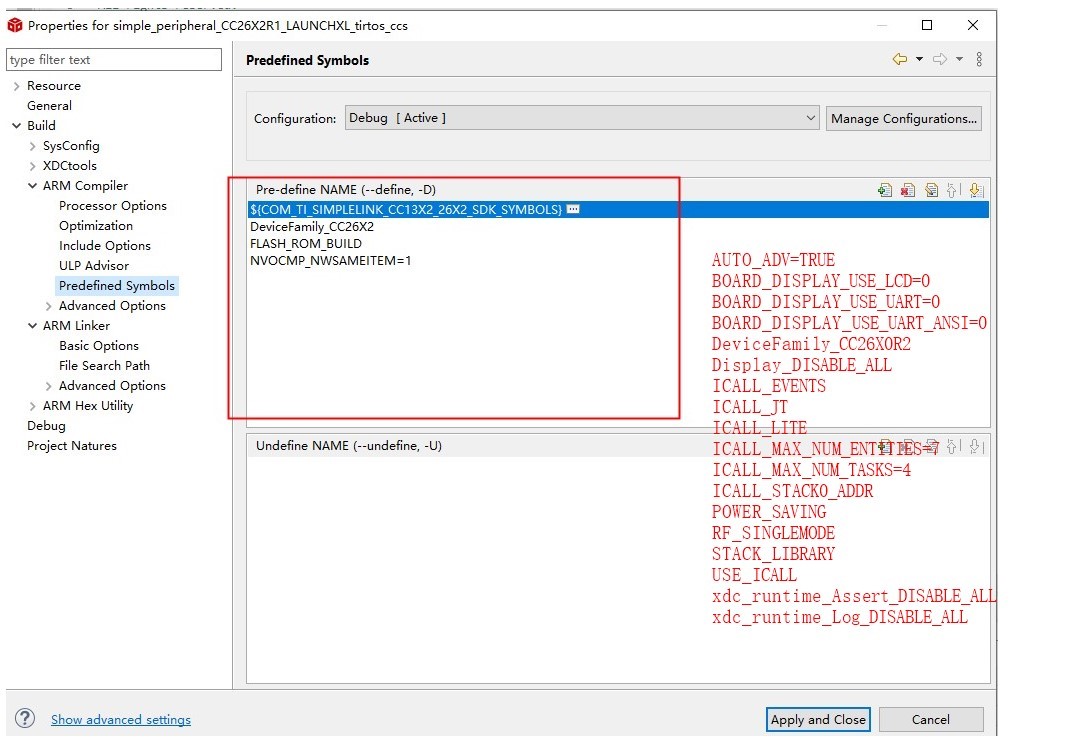Viewport: 1083px width, 737px height.
Task: Select ARM Linker label in tree
Action: point(76,326)
